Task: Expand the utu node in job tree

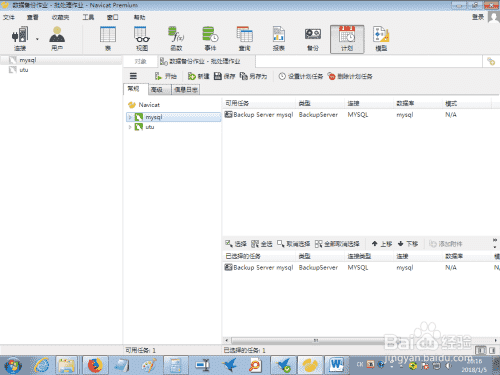Action: click(130, 127)
